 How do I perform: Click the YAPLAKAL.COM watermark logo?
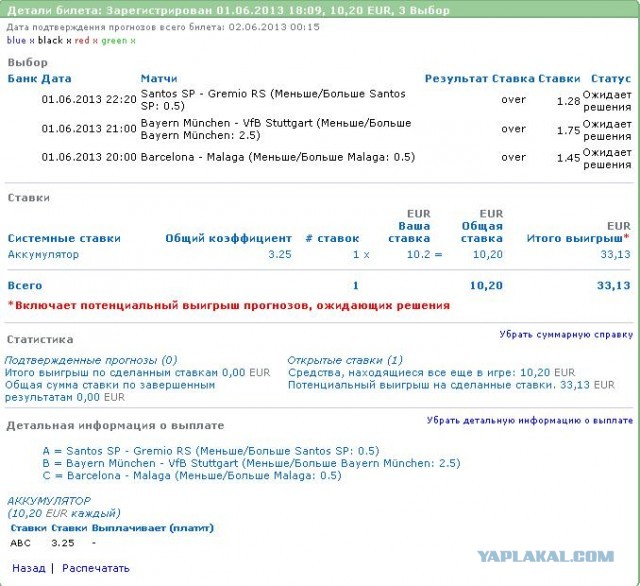click(544, 556)
